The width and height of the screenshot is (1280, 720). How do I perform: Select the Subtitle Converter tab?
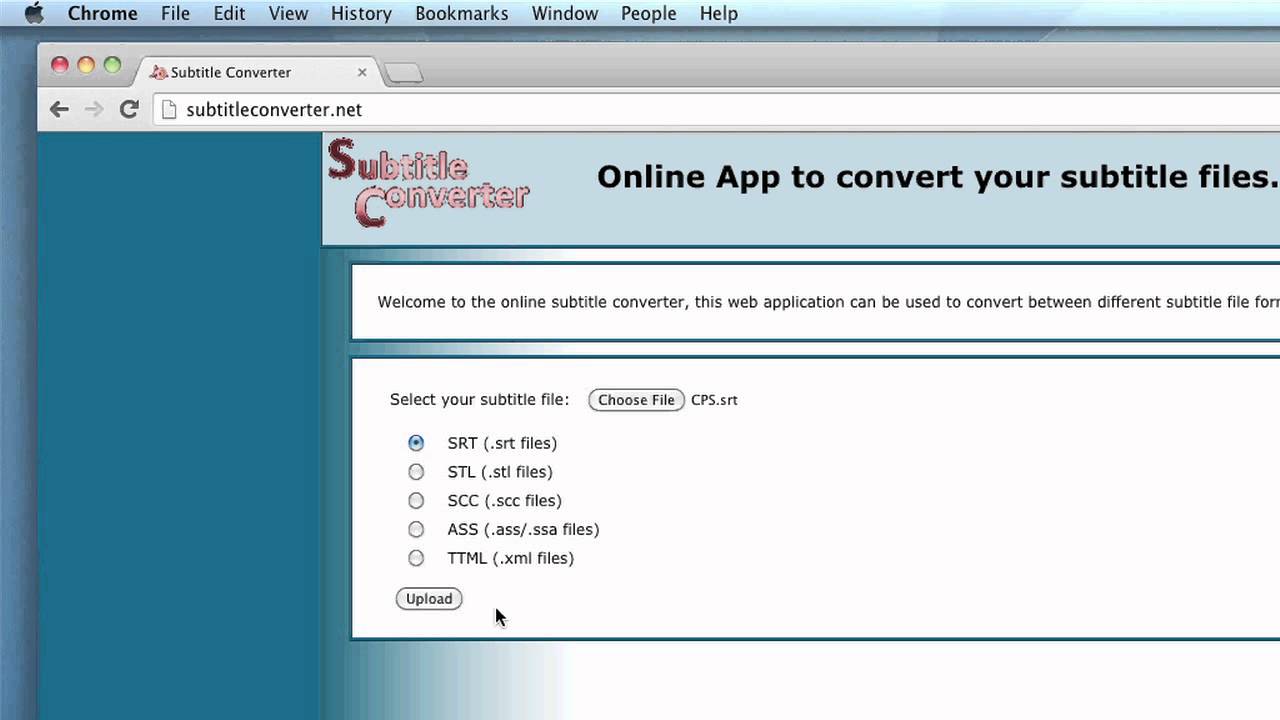click(x=258, y=72)
